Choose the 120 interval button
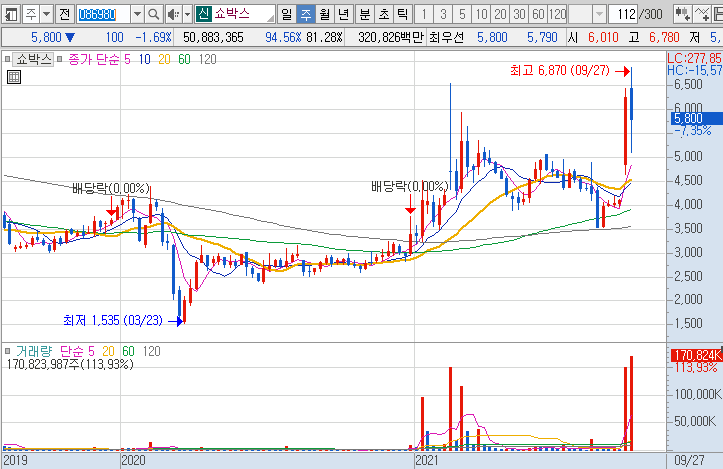This screenshot has width=723, height=469. [557, 14]
